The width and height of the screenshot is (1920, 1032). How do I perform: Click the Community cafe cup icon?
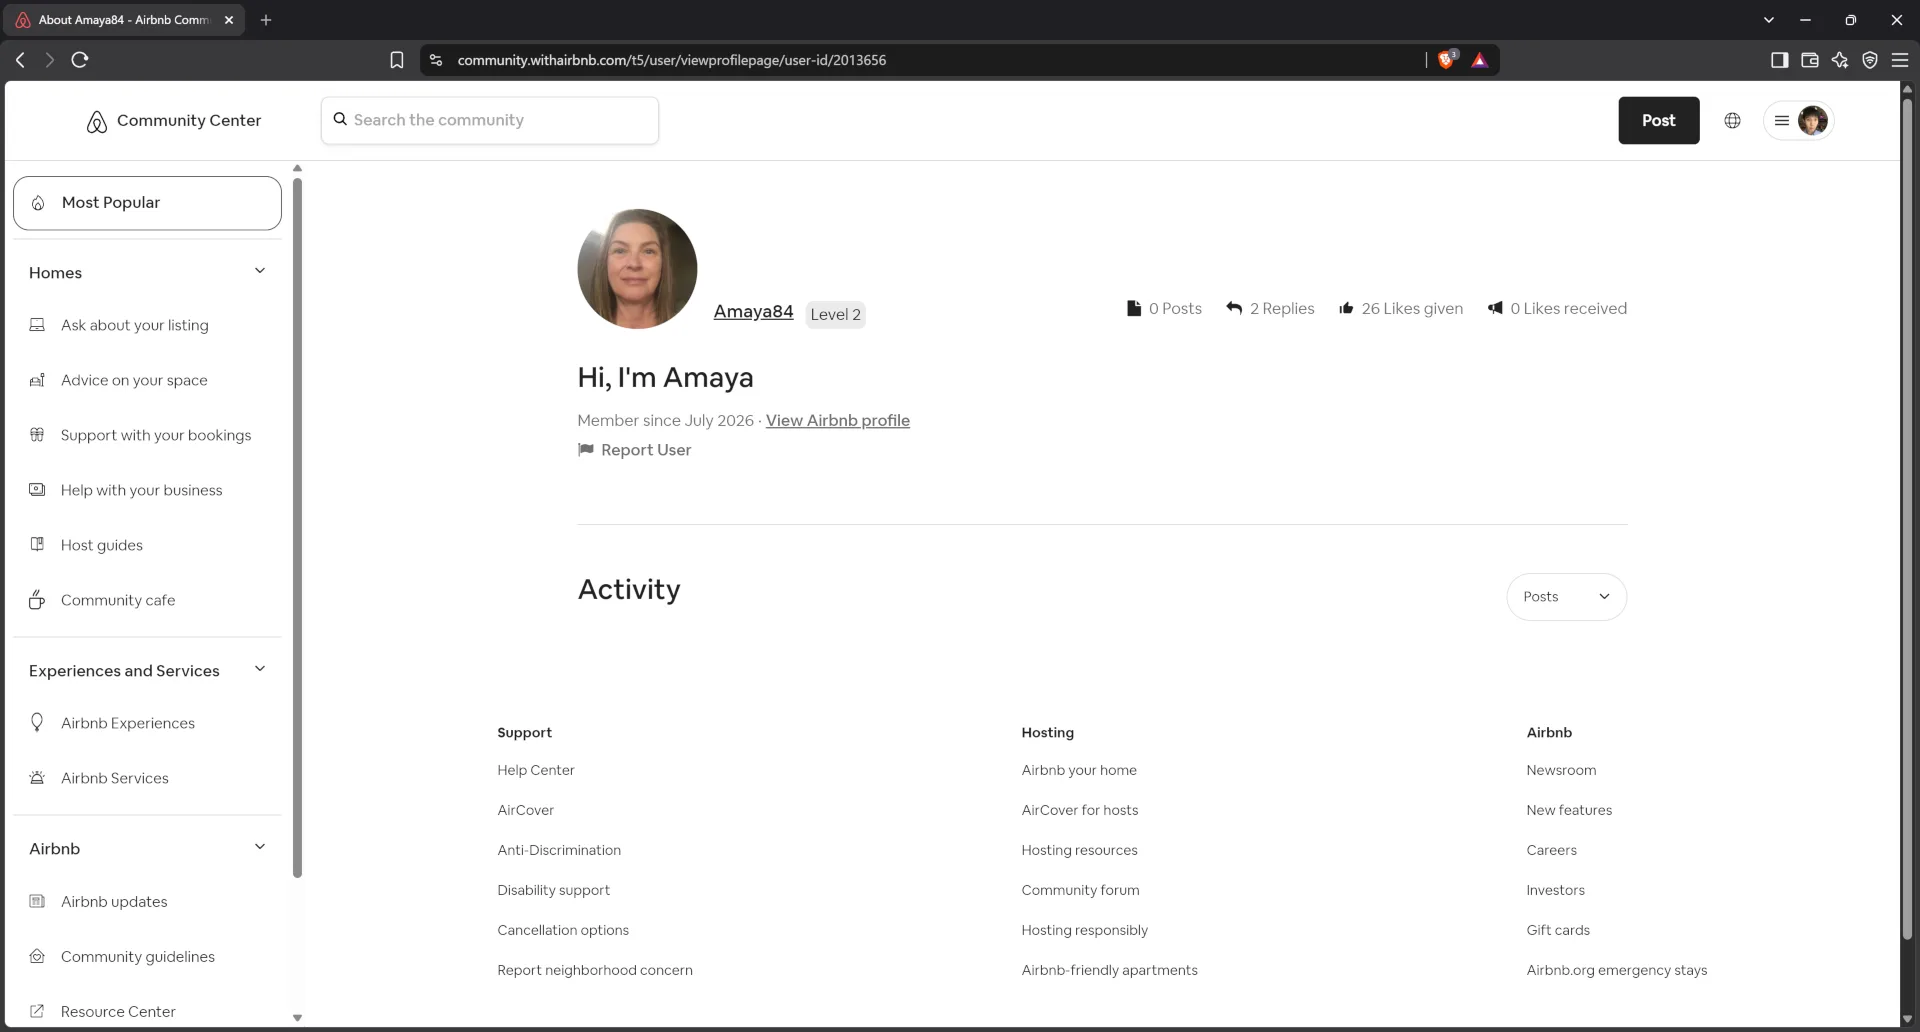tap(37, 599)
